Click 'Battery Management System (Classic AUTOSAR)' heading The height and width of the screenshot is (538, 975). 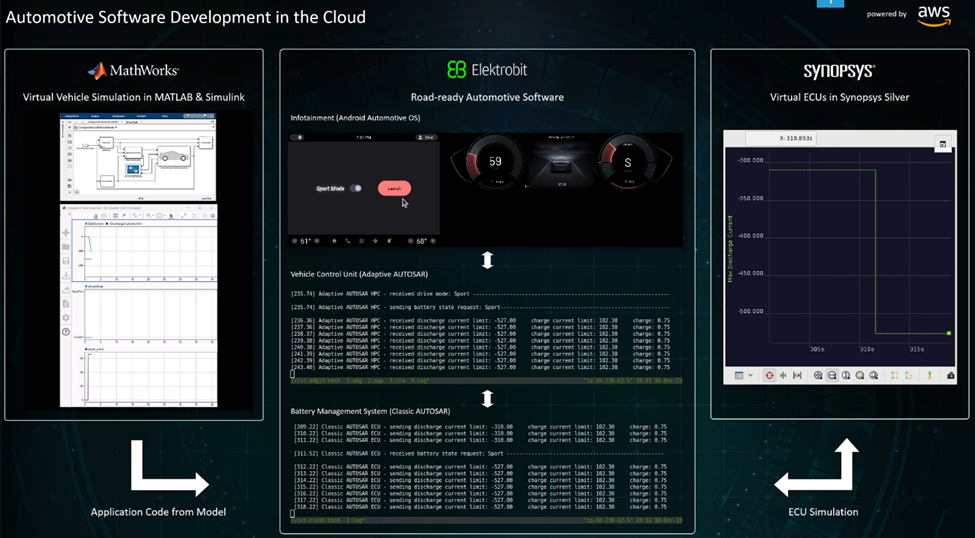371,411
